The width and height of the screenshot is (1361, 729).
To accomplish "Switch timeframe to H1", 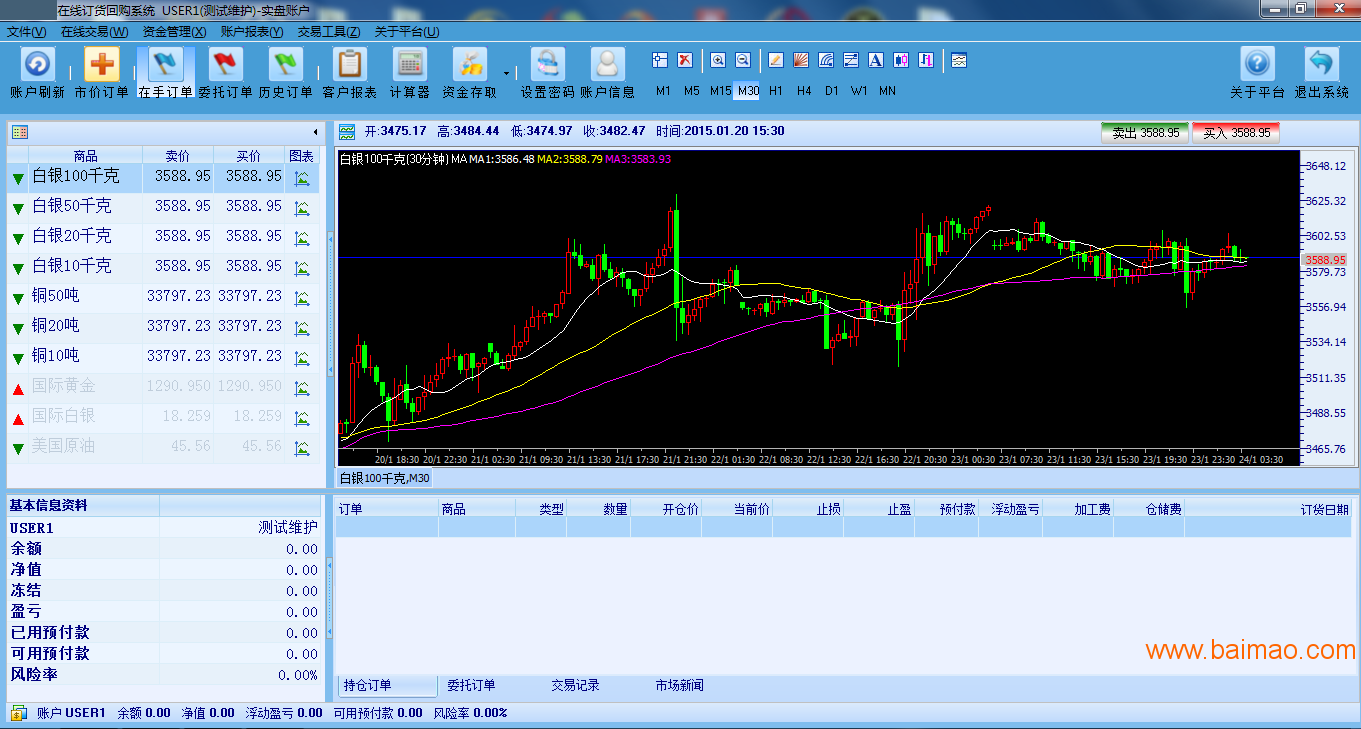I will 776,91.
